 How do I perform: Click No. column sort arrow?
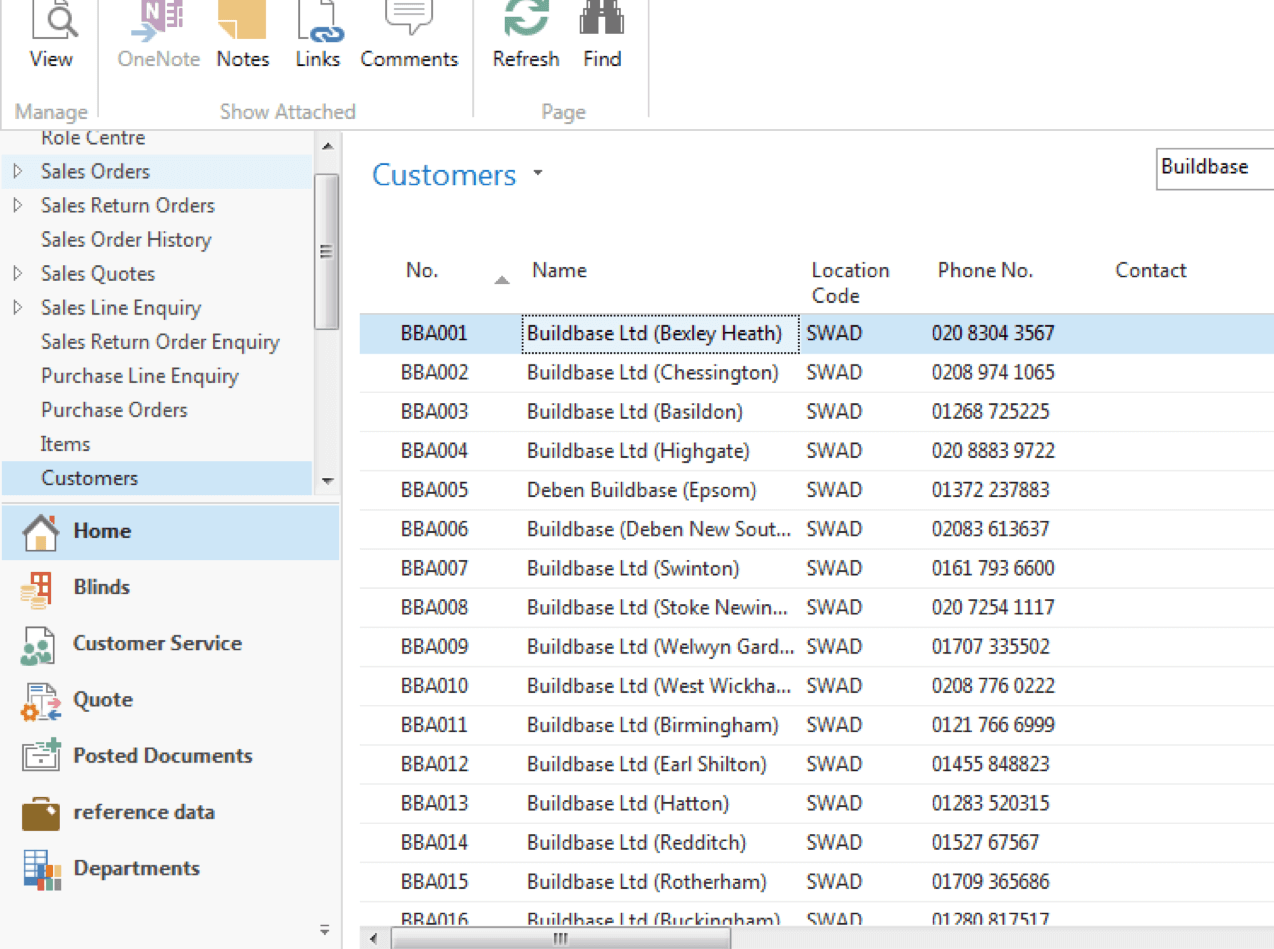(502, 280)
